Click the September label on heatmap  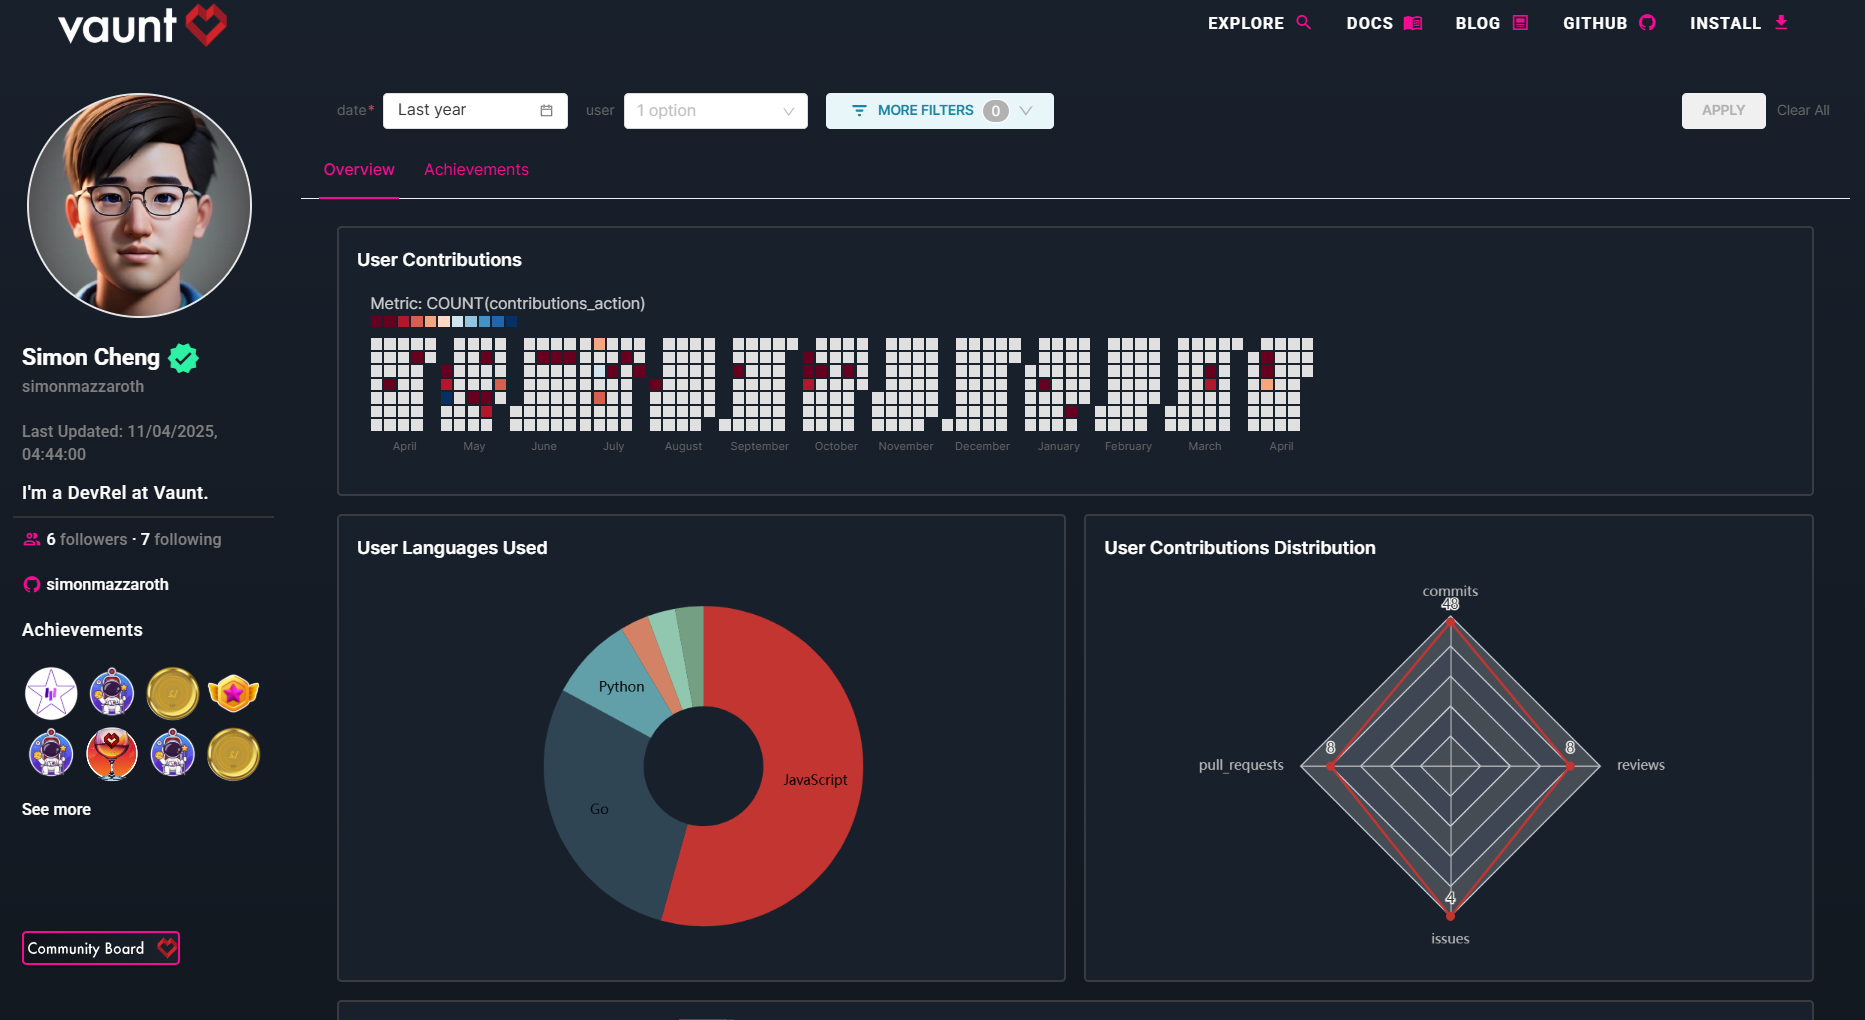[x=759, y=446]
